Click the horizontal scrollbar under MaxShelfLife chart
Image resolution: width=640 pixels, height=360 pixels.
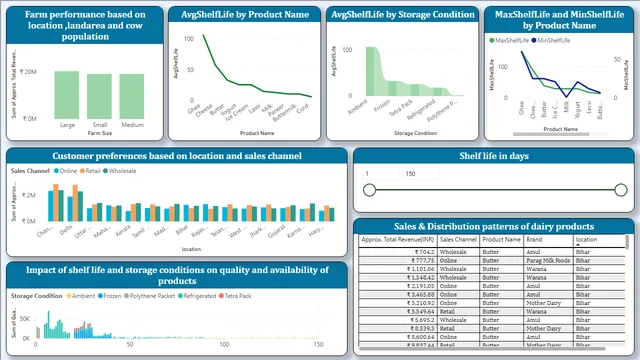551,134
